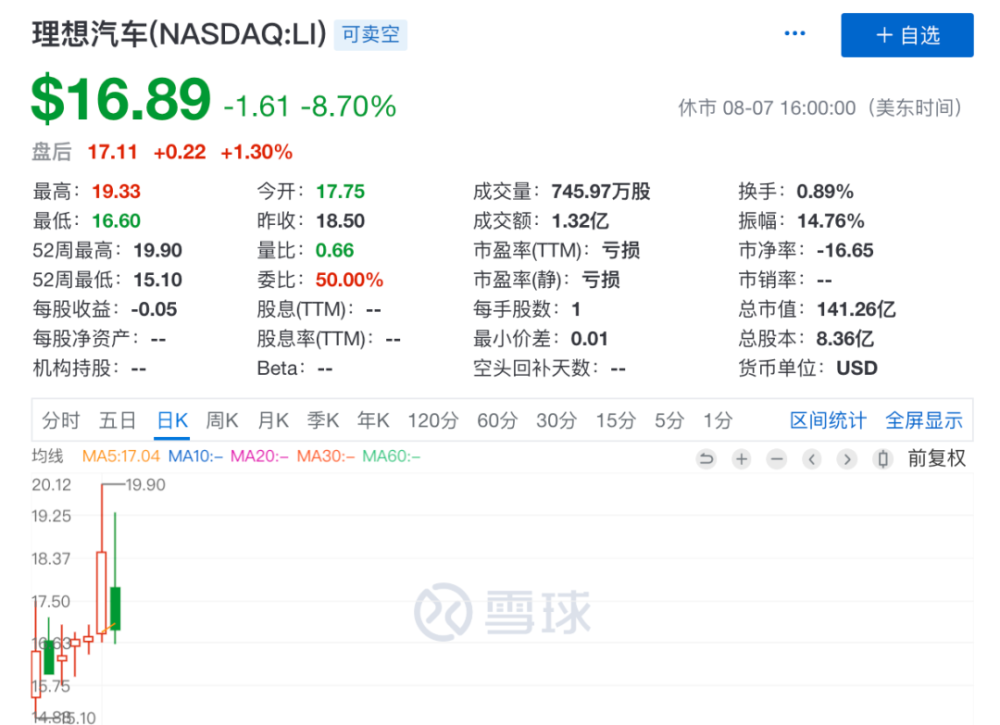Screen dimensions: 1000x725
Task: Click the undo/reset chart icon
Action: point(707,458)
